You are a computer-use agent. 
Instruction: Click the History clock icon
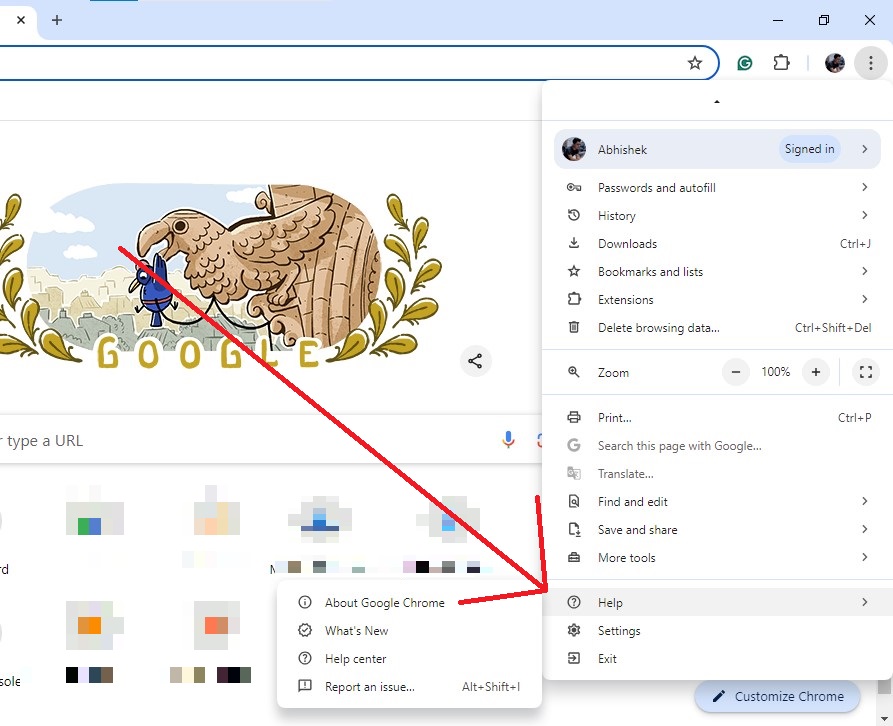pyautogui.click(x=574, y=215)
